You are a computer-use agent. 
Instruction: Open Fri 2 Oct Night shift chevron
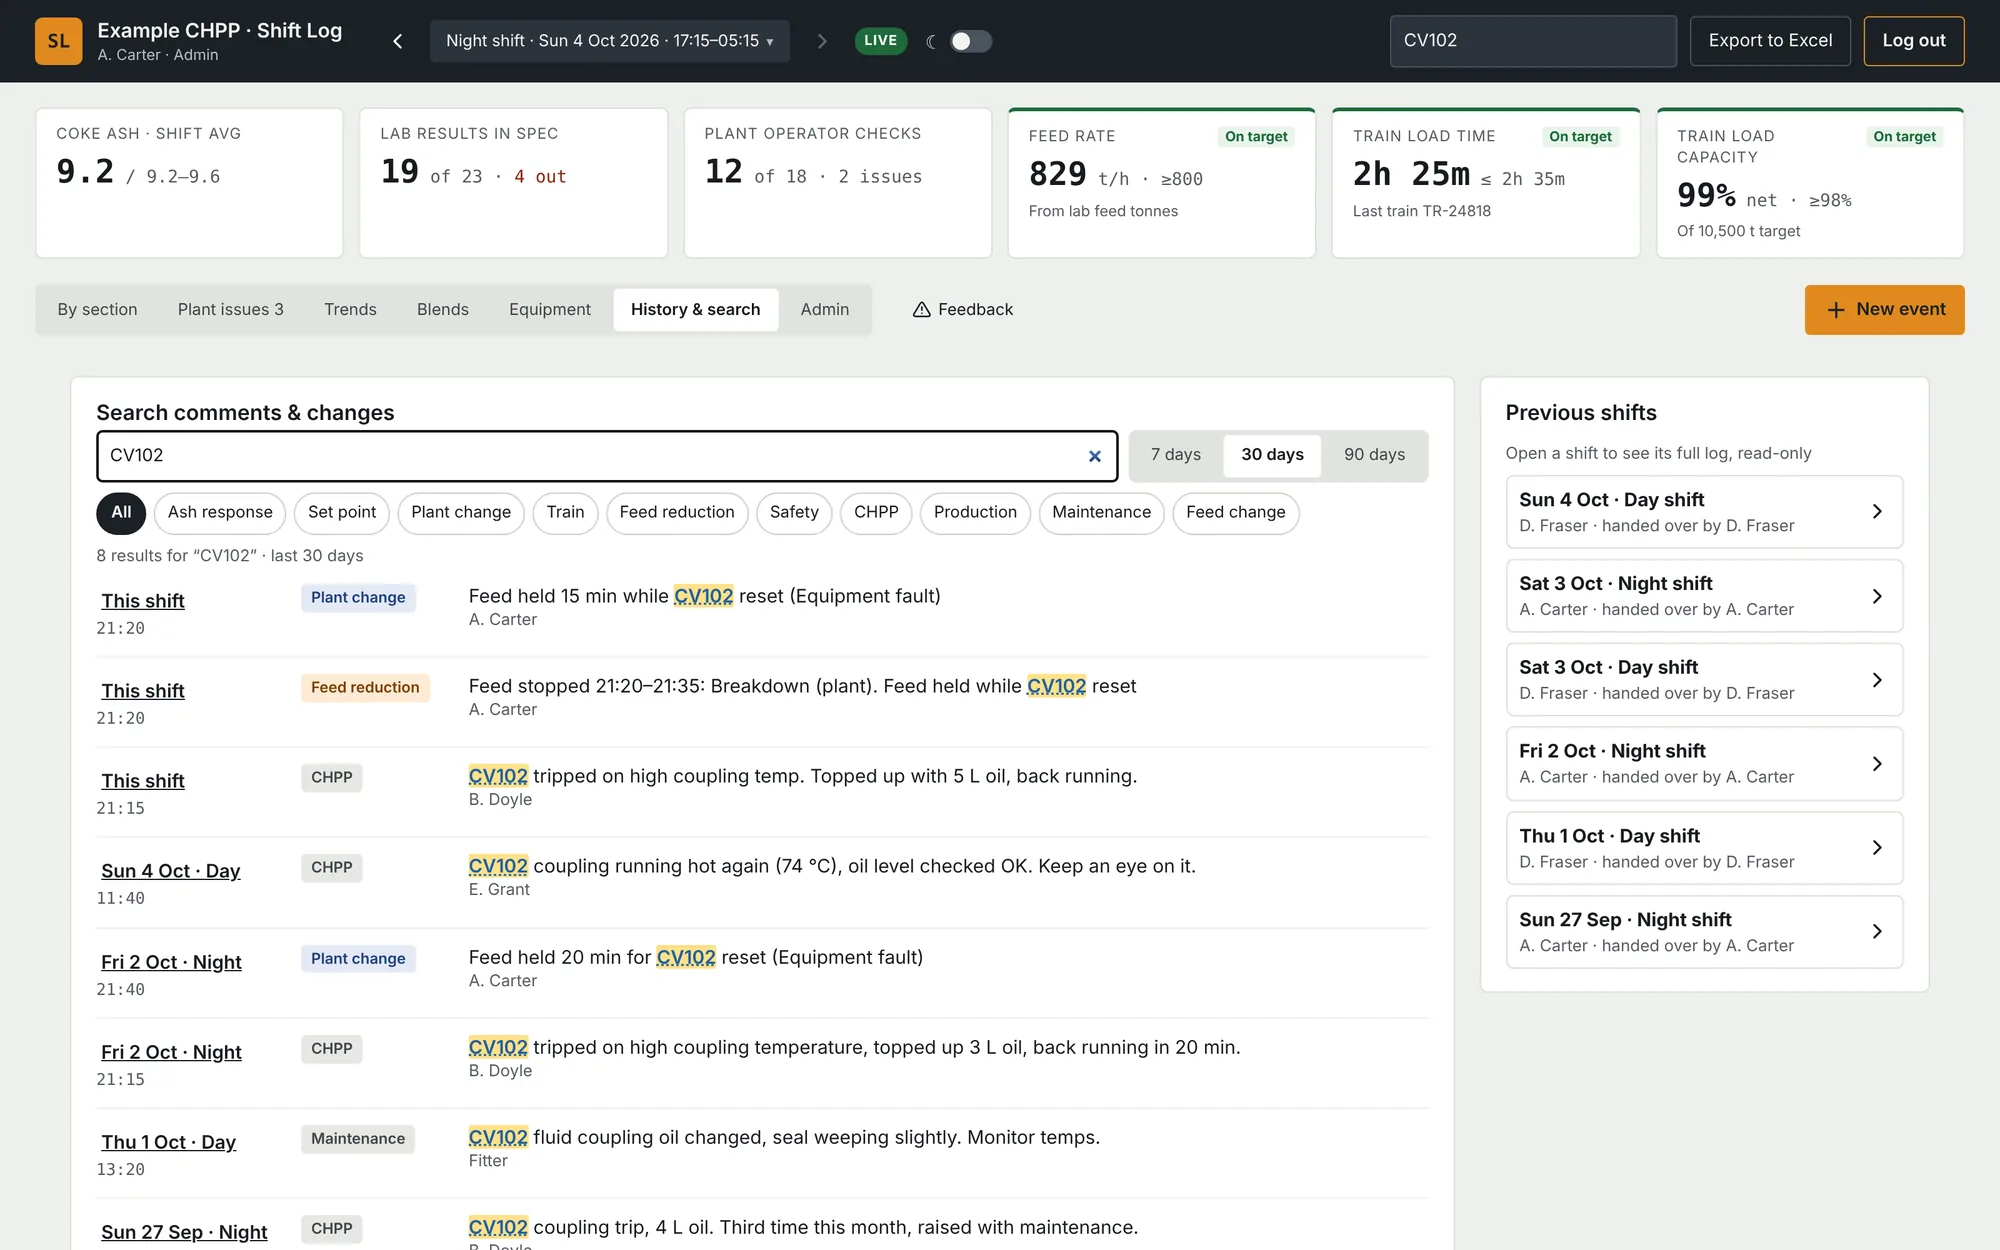click(1877, 764)
